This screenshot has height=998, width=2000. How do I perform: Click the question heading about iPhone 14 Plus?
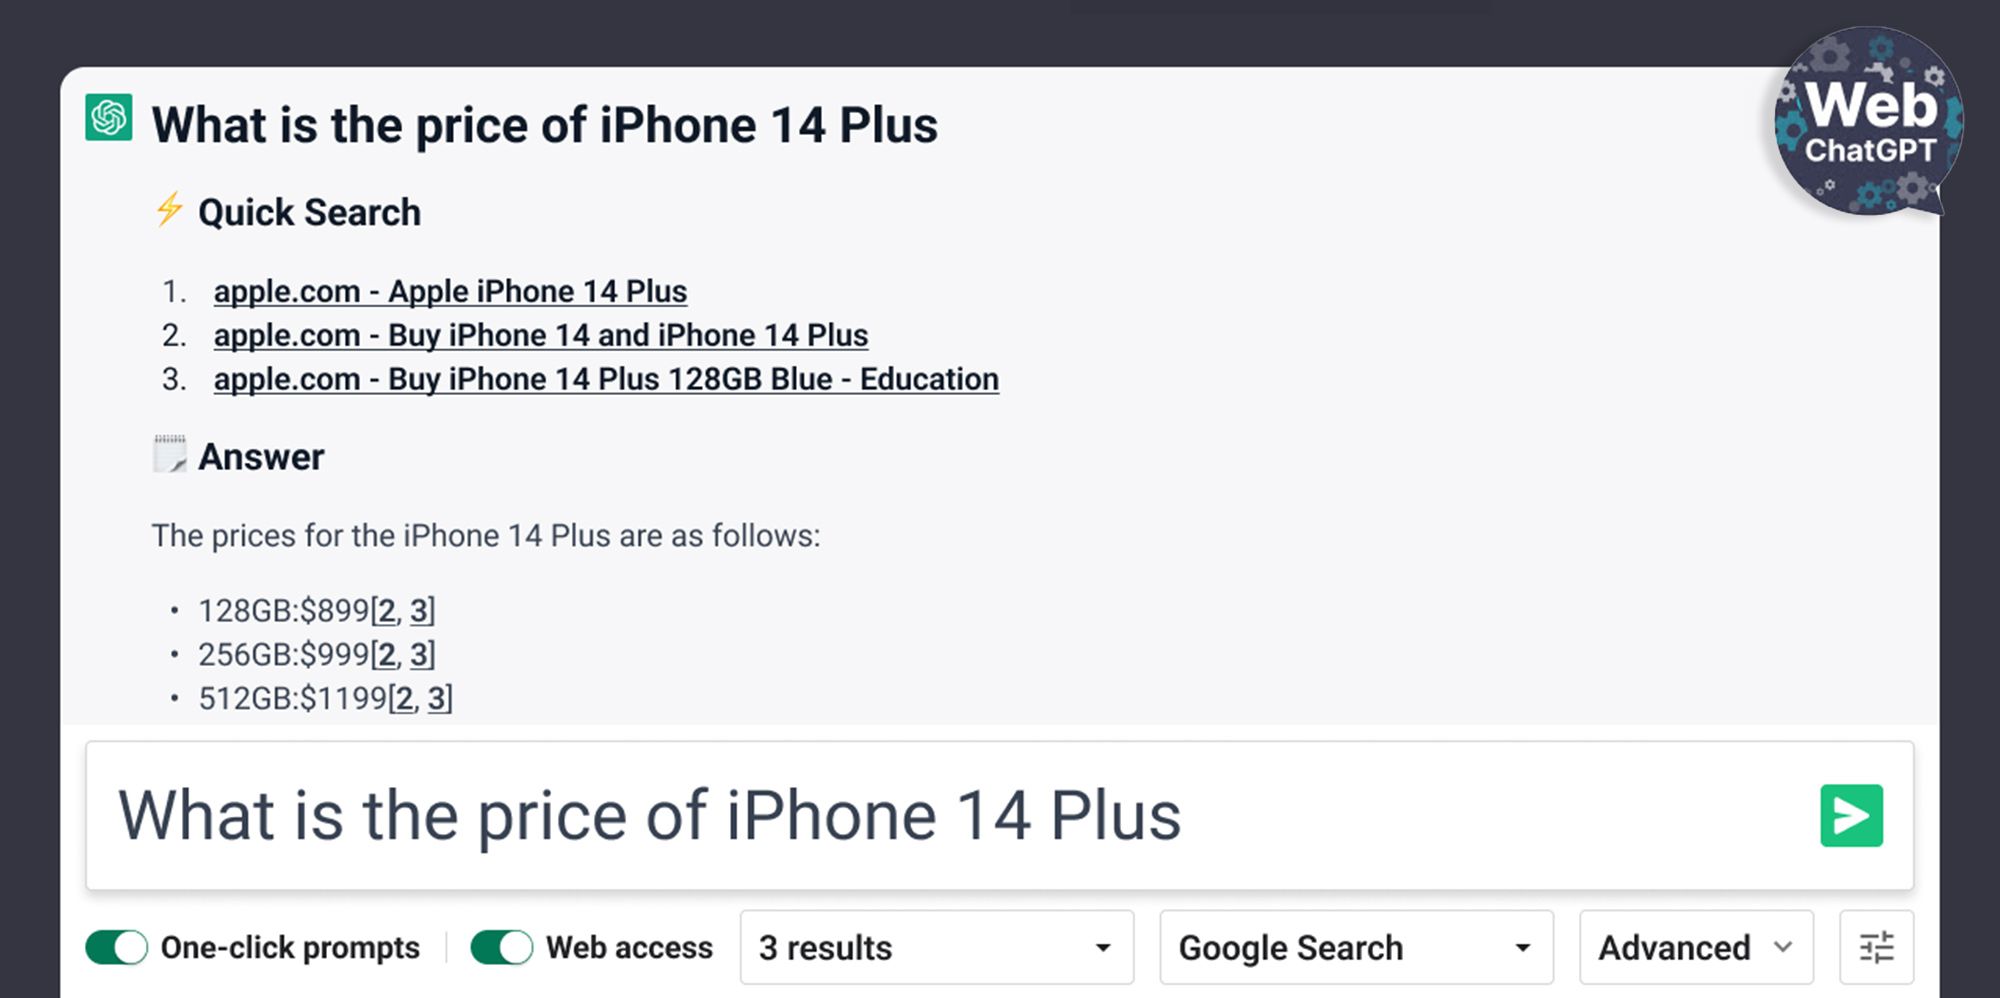(x=545, y=125)
